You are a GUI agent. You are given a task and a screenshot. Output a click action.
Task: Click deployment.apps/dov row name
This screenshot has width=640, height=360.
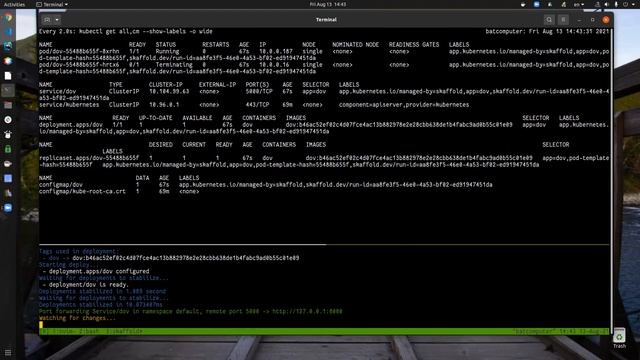71,124
